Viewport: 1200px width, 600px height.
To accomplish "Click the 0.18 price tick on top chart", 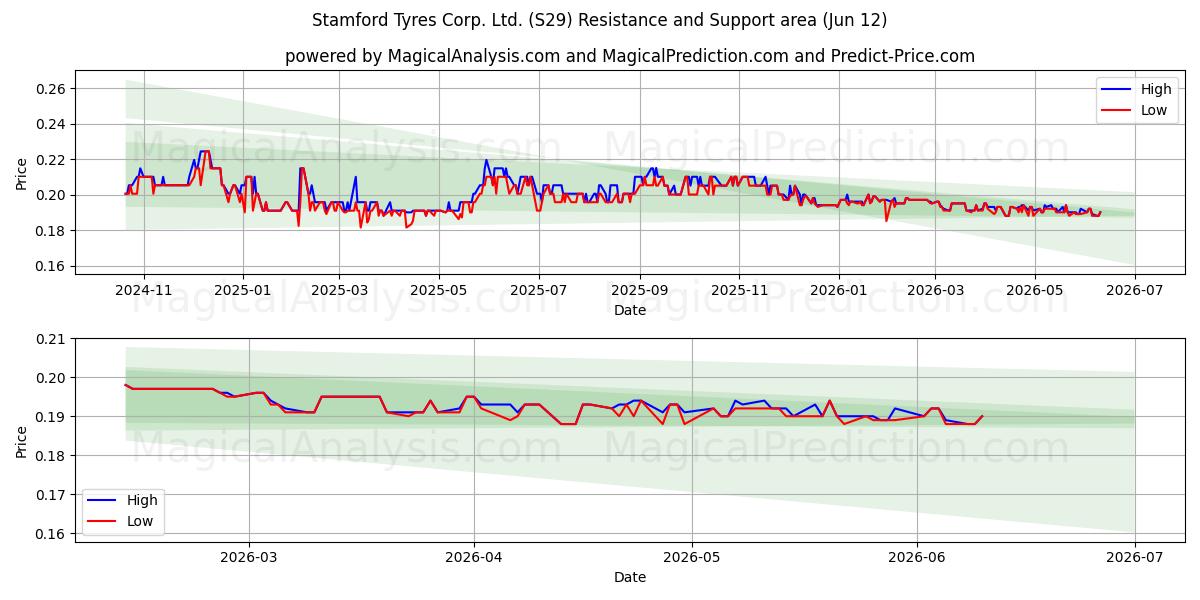I will point(52,231).
